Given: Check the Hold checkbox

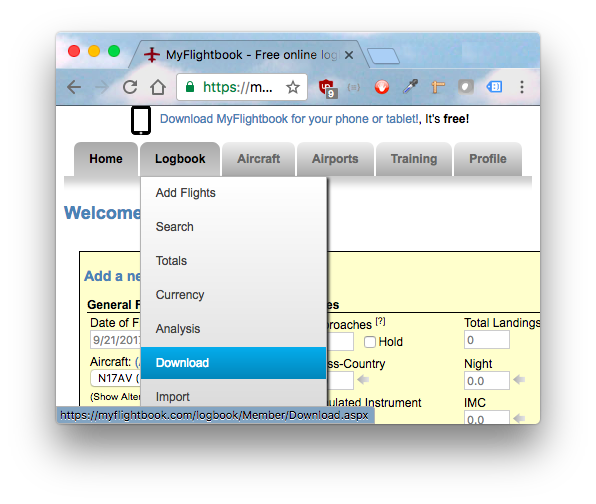Looking at the screenshot, I should [x=370, y=342].
